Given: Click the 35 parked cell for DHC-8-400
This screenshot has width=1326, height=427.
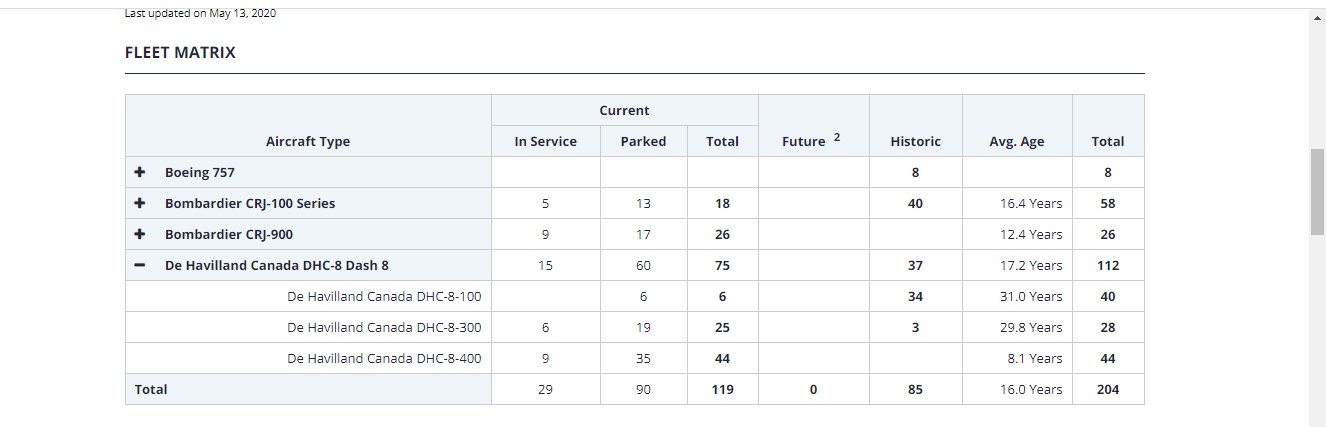Looking at the screenshot, I should pyautogui.click(x=643, y=358).
